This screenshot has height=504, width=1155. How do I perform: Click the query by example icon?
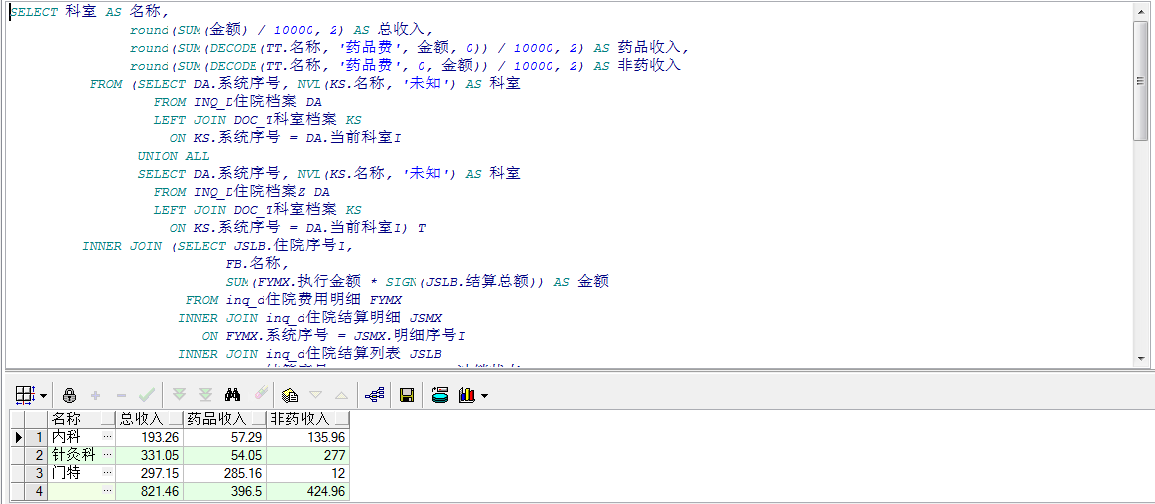pyautogui.click(x=290, y=395)
